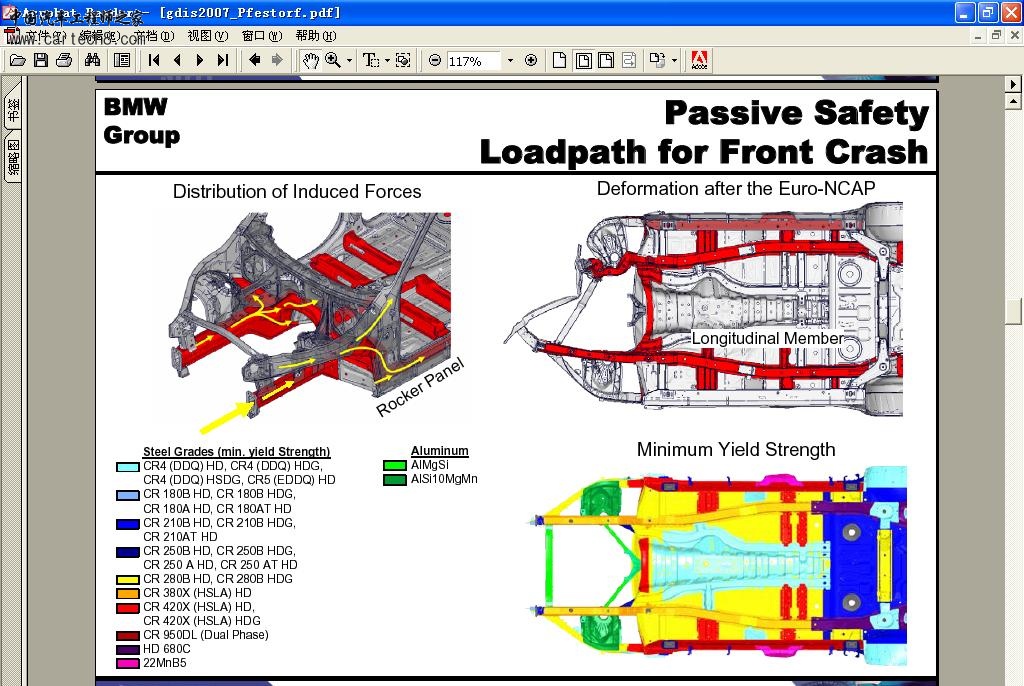Click the plus zoom in button
Viewport: 1024px width, 686px height.
pos(531,61)
